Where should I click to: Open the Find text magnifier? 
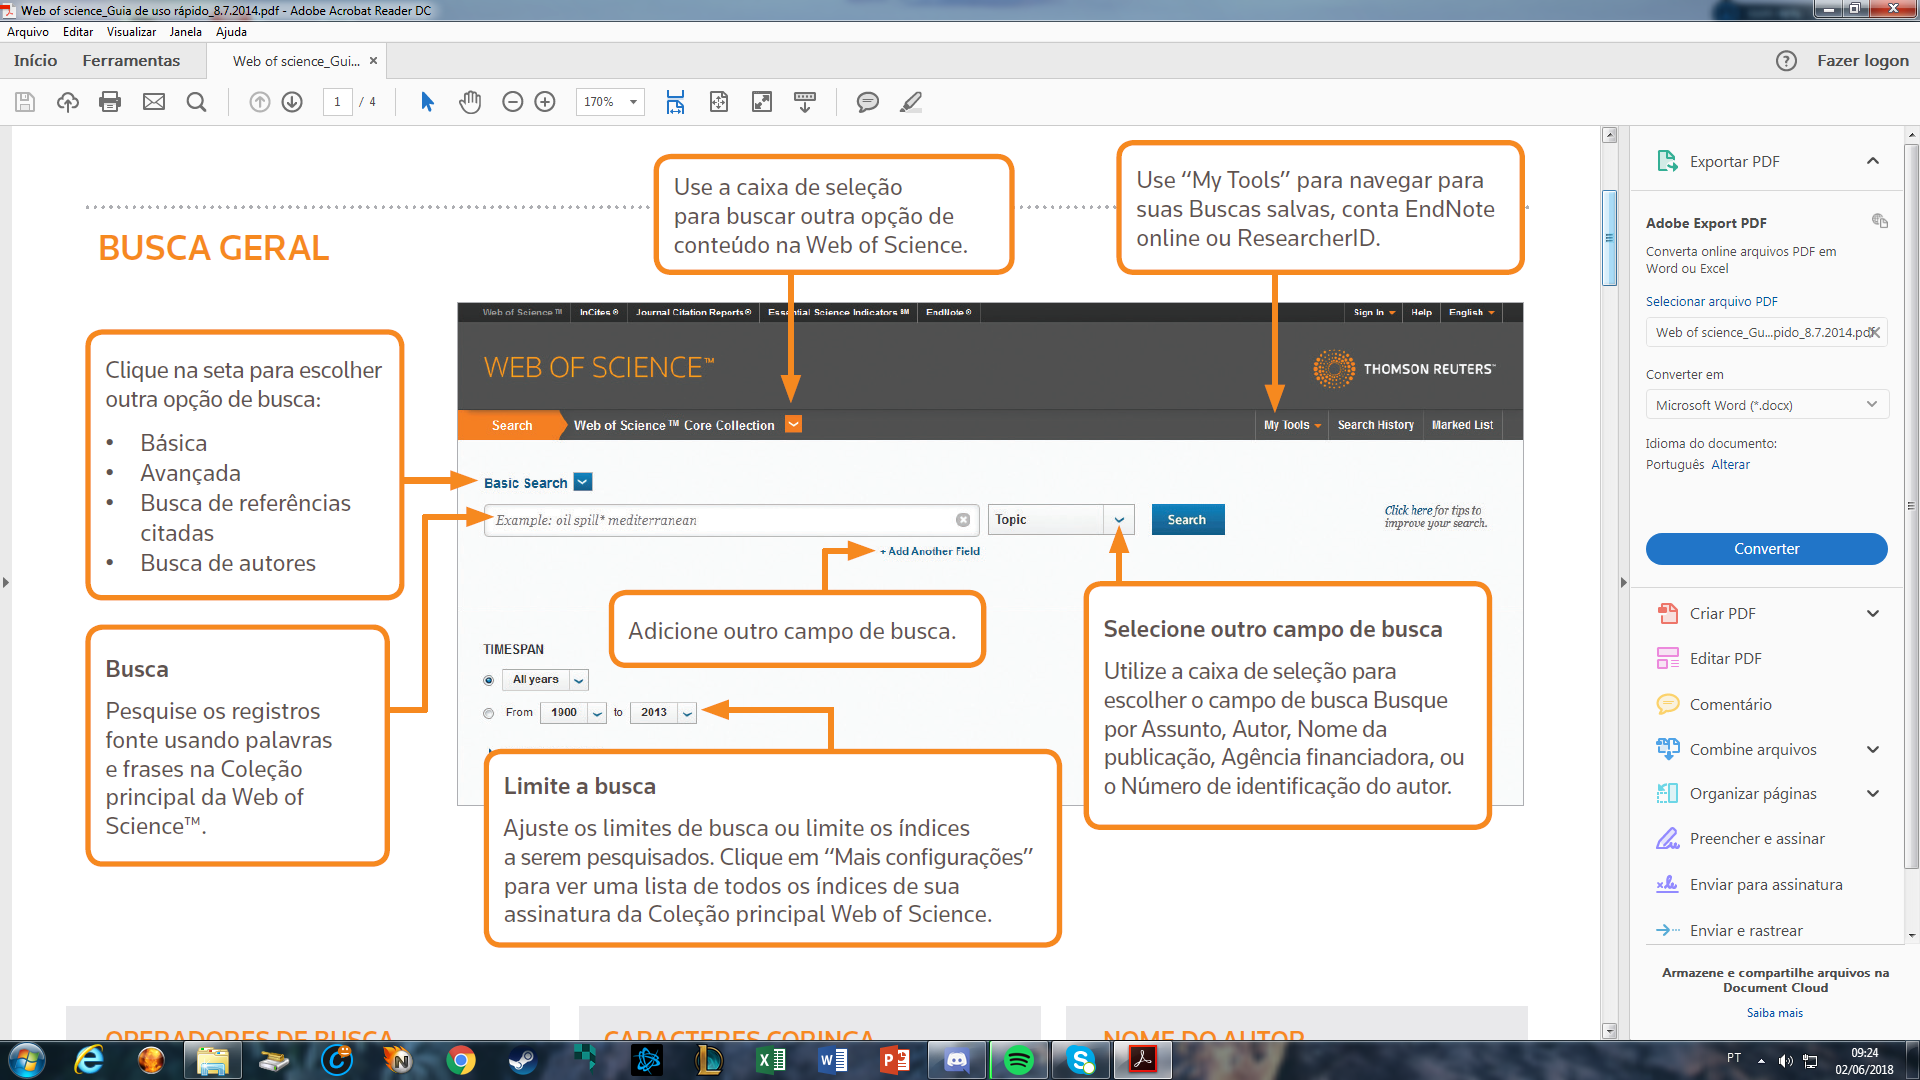(197, 102)
